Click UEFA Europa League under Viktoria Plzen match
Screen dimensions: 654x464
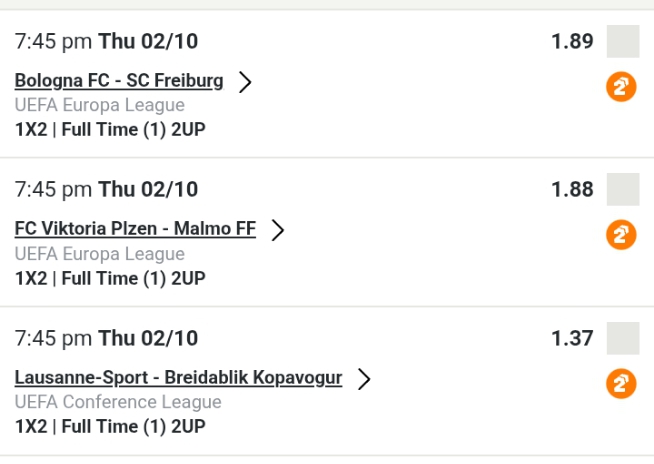[x=100, y=254]
